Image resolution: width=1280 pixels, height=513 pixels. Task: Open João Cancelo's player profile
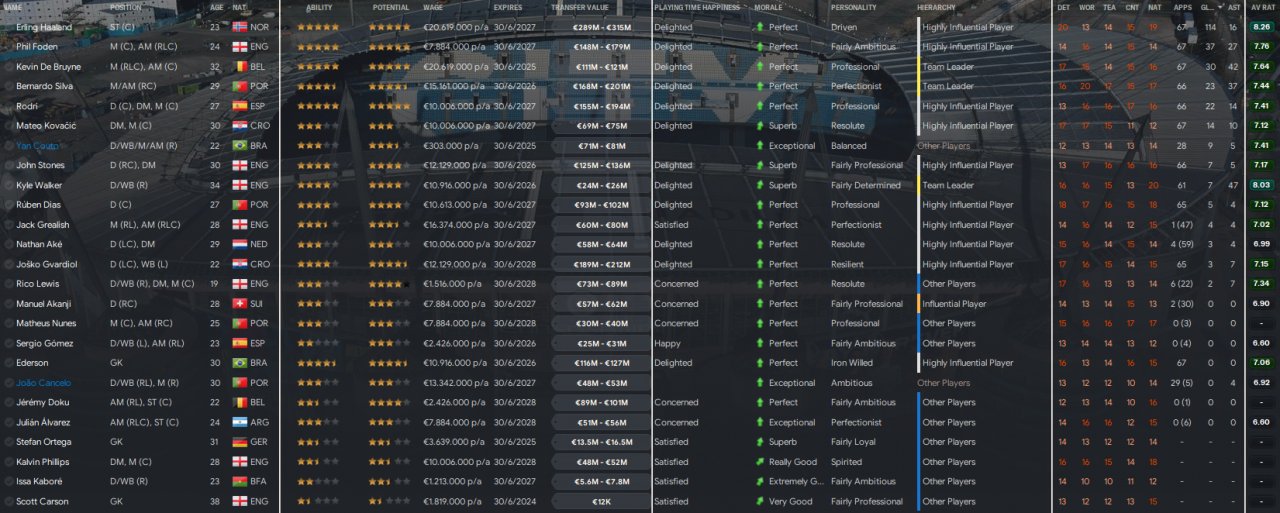pyautogui.click(x=43, y=383)
